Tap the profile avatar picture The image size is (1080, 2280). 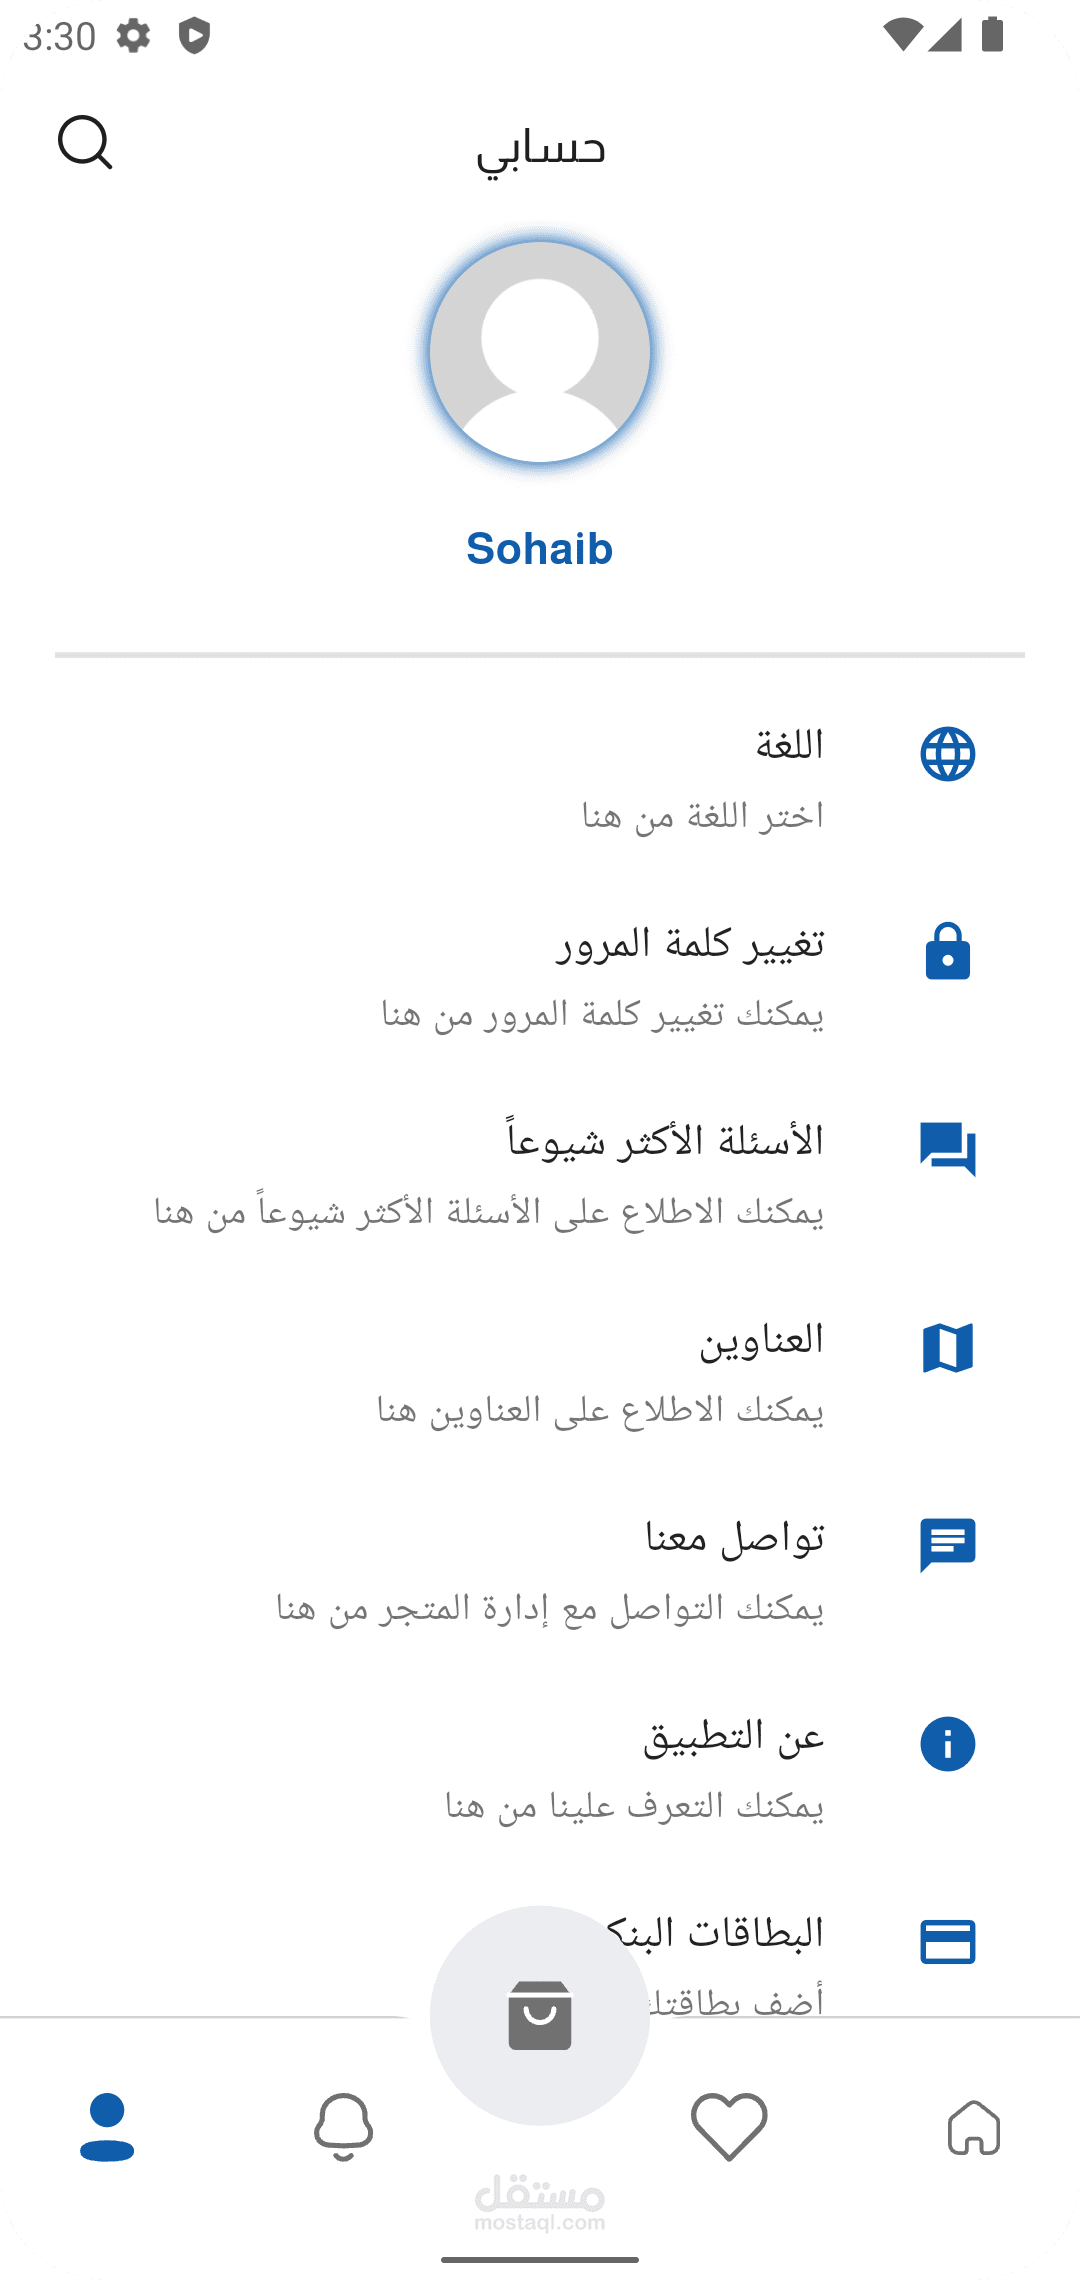coord(540,352)
